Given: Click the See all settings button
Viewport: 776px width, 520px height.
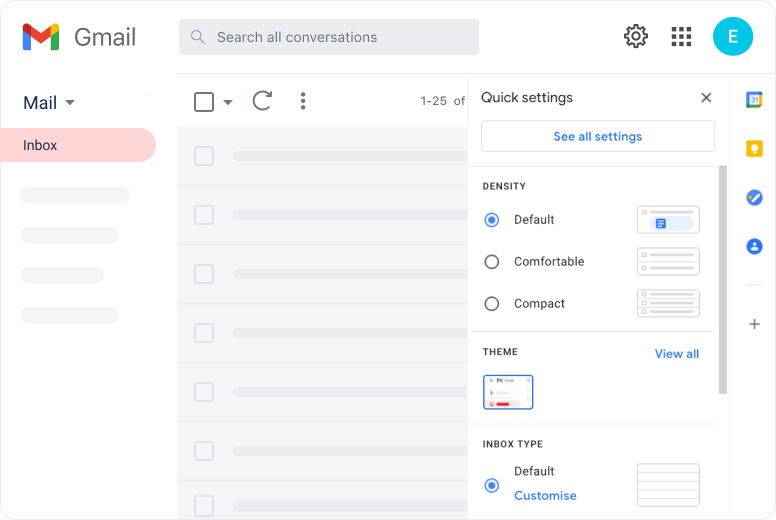Looking at the screenshot, I should (597, 136).
